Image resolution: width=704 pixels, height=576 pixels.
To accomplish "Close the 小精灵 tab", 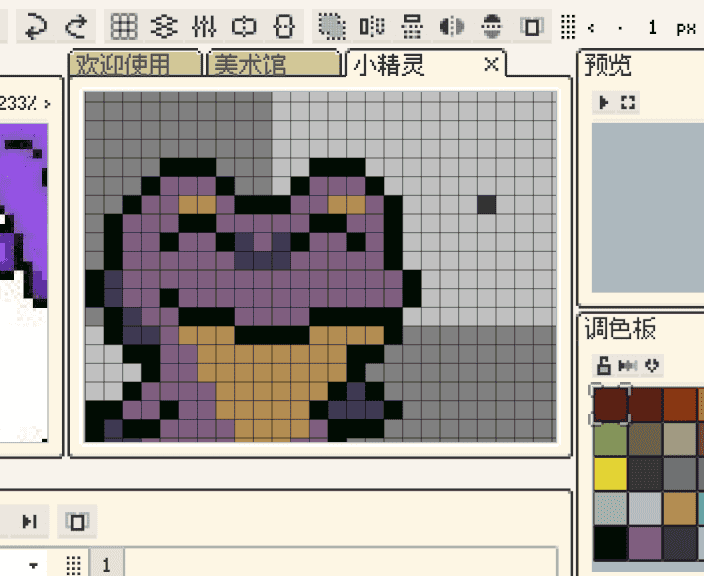I will click(492, 65).
